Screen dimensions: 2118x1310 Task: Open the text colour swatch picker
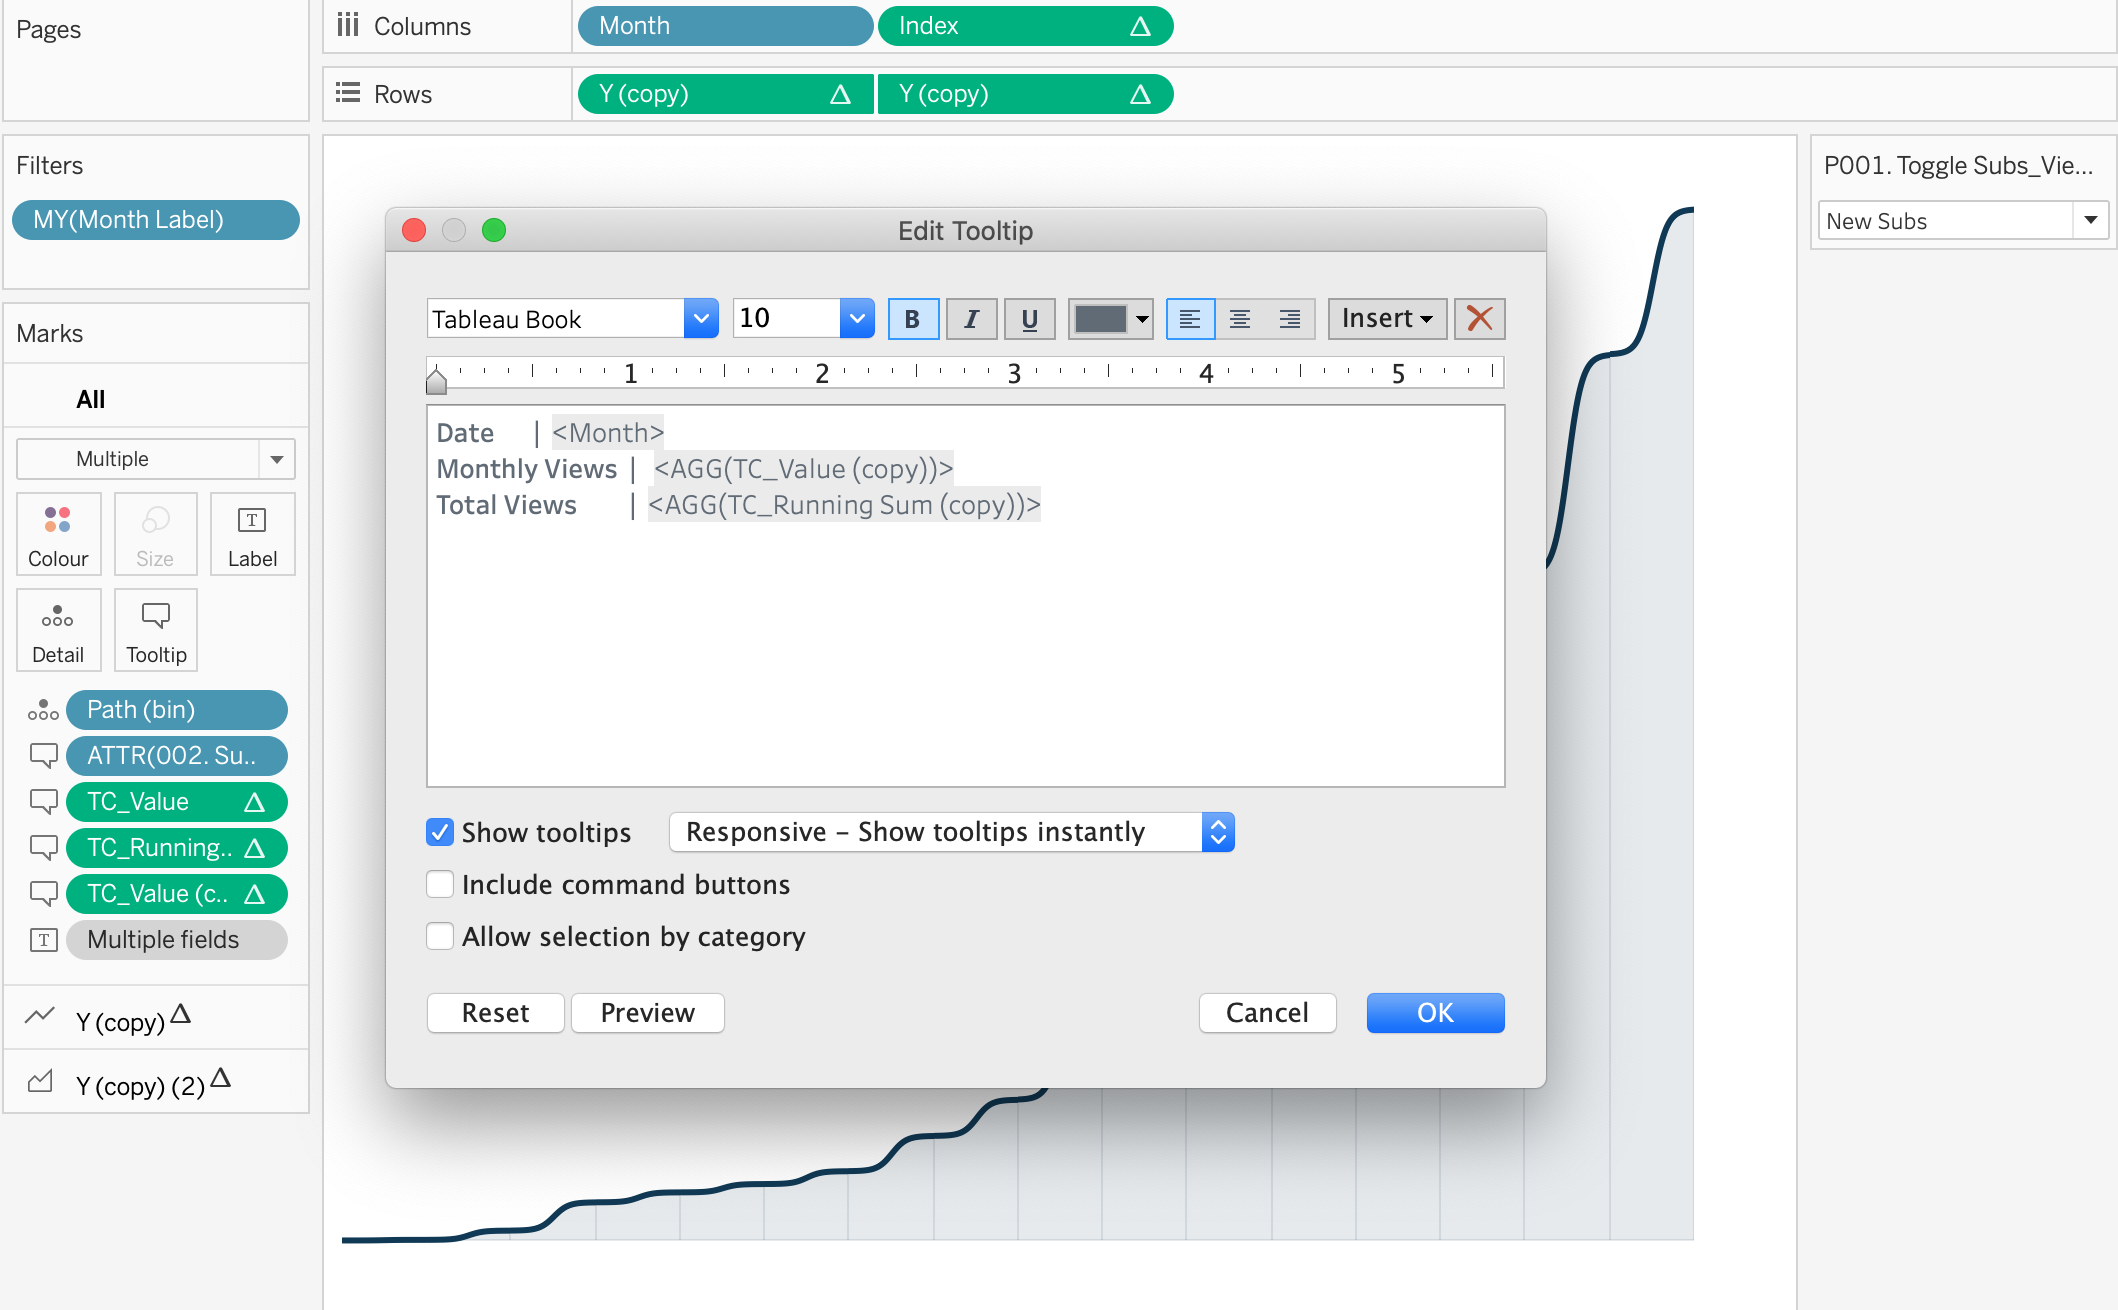(x=1110, y=319)
